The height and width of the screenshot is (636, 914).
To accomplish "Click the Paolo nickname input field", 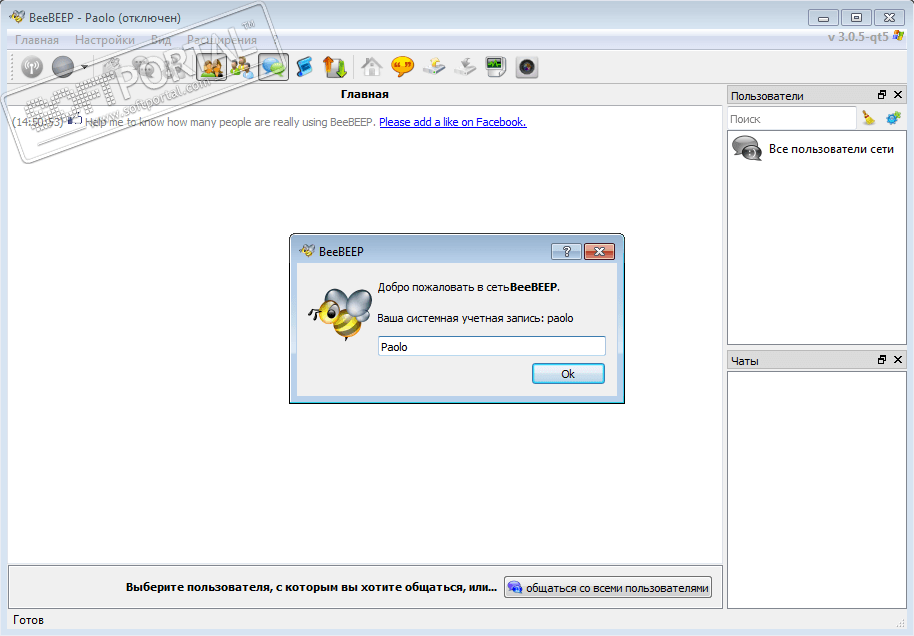I will (x=491, y=346).
